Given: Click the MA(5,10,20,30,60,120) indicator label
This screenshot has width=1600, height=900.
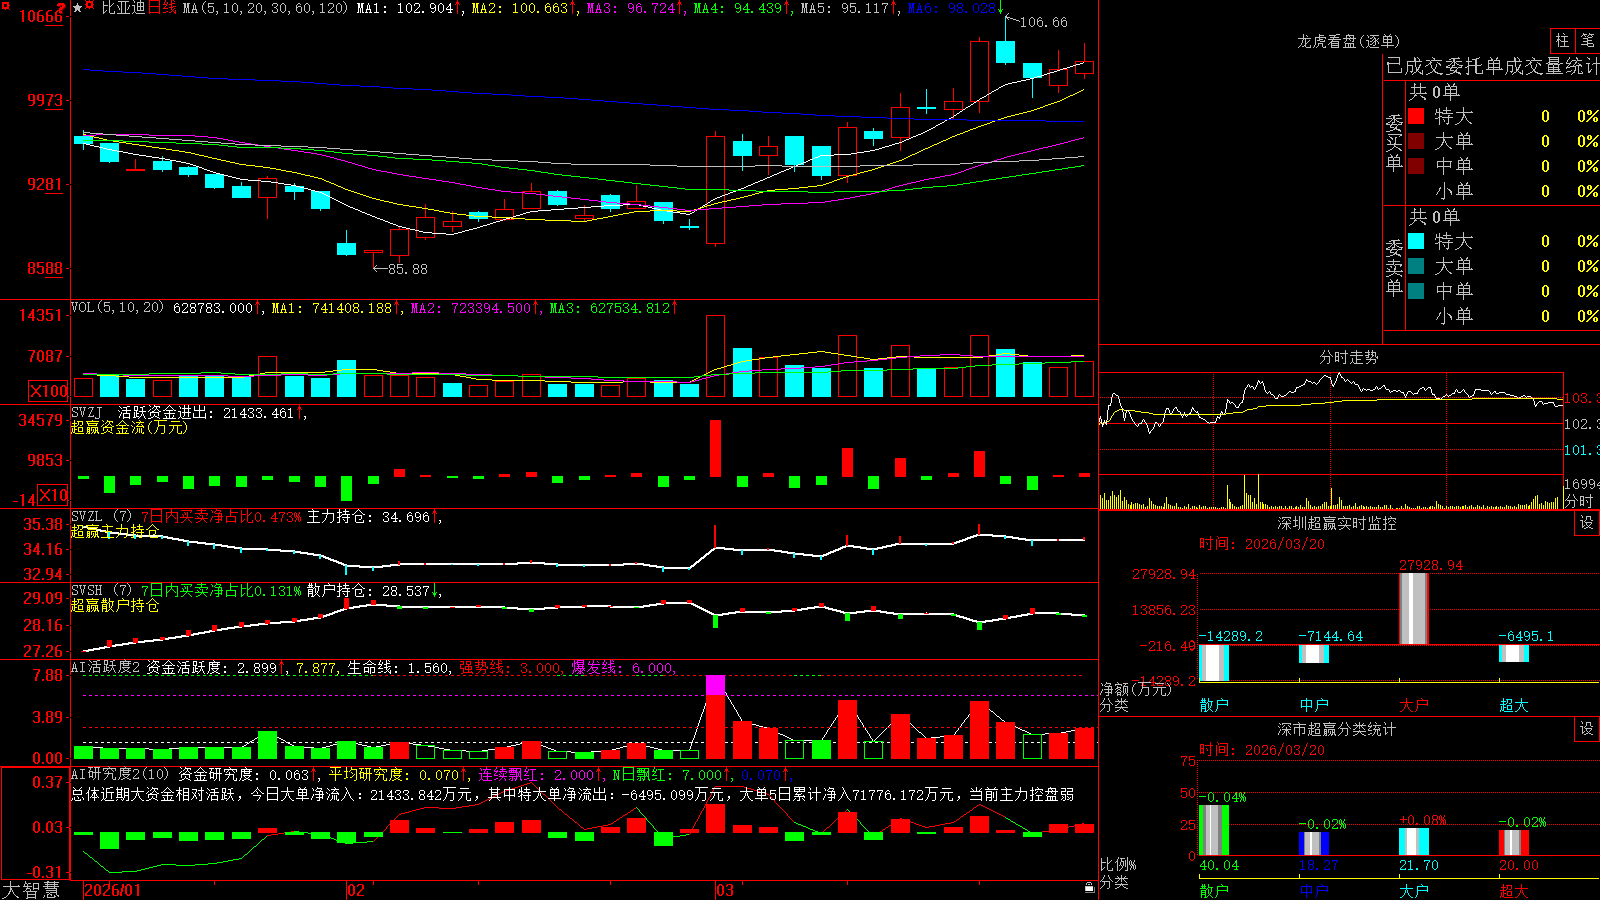Looking at the screenshot, I should coord(265,8).
